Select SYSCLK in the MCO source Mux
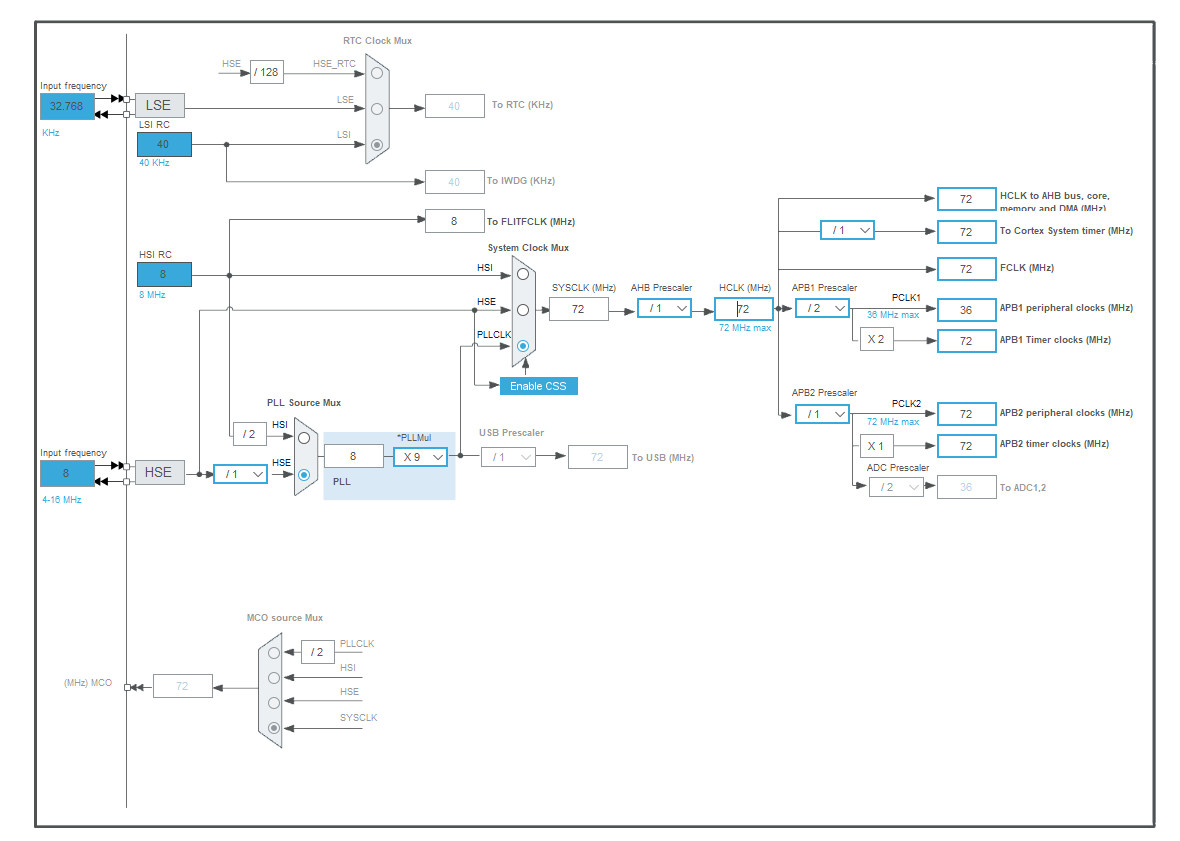 click(x=274, y=728)
